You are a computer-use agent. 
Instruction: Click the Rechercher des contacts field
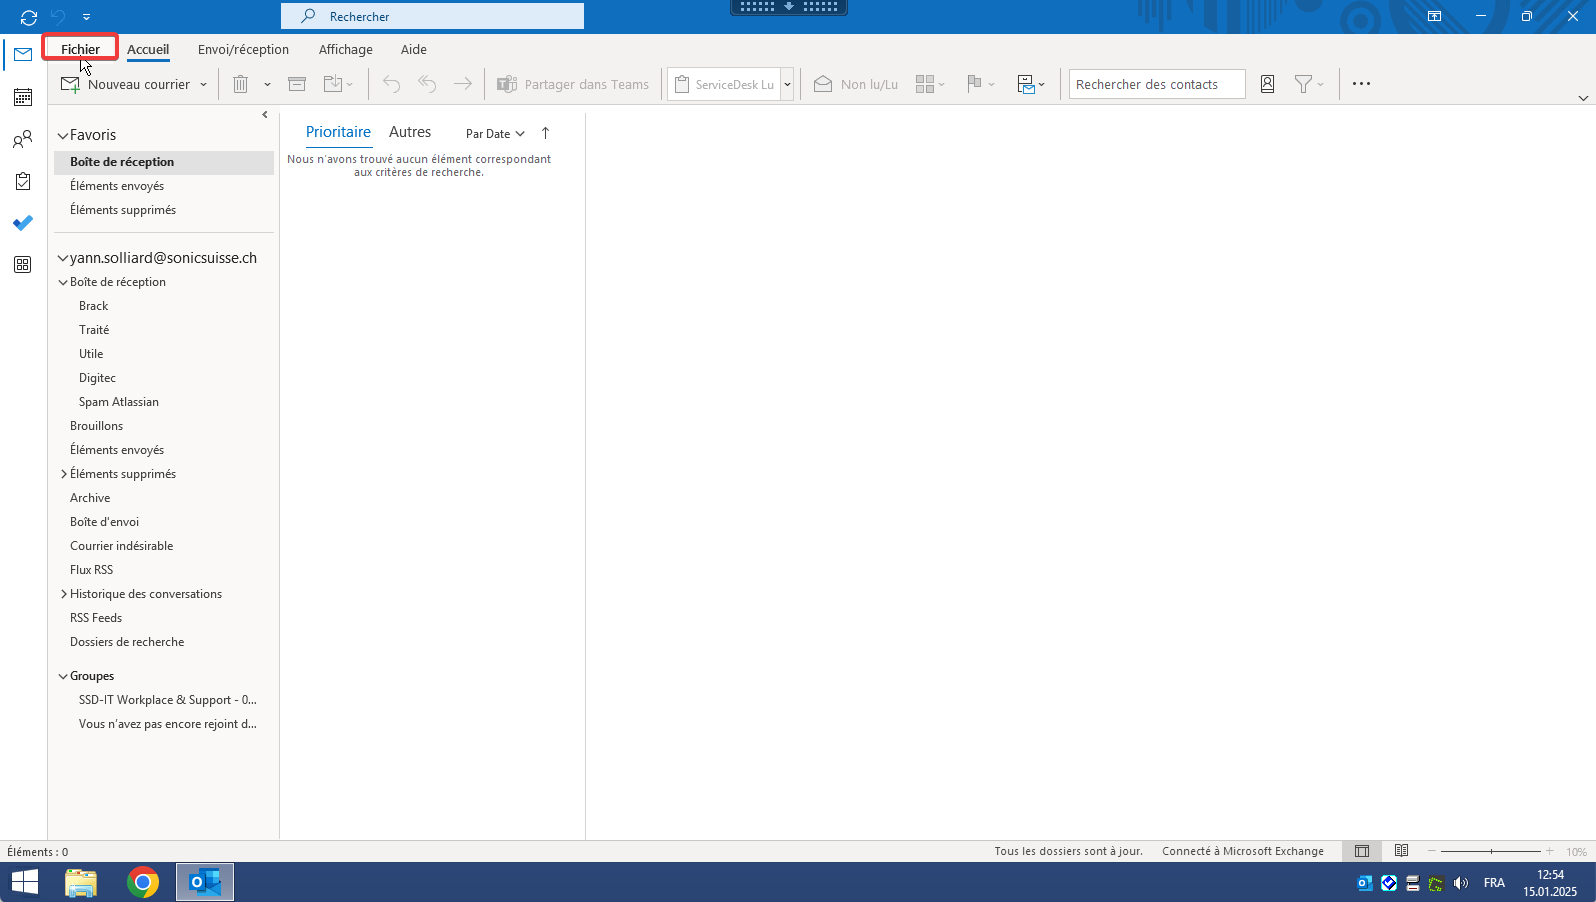[x=1156, y=84]
